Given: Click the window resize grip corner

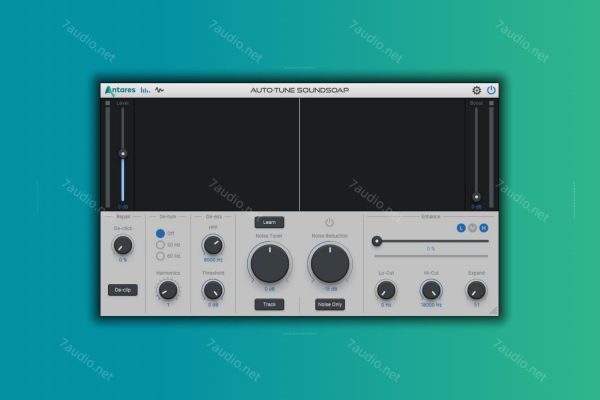Looking at the screenshot, I should [493, 310].
